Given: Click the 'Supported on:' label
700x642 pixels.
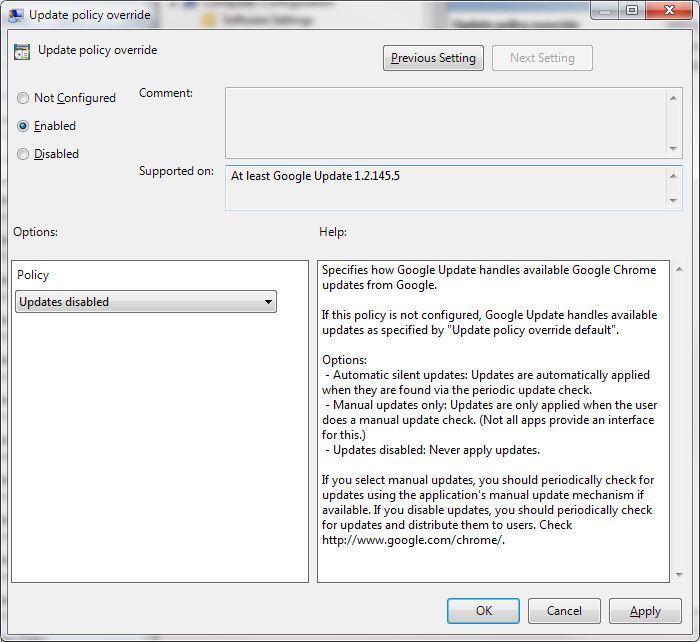Looking at the screenshot, I should point(176,171).
